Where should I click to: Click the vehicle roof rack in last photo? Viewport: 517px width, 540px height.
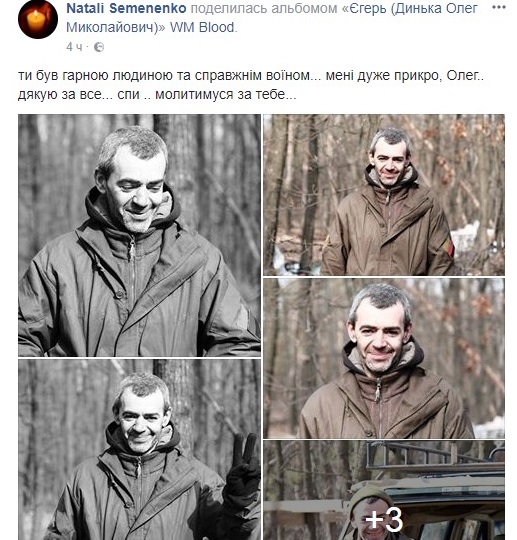coord(434,456)
